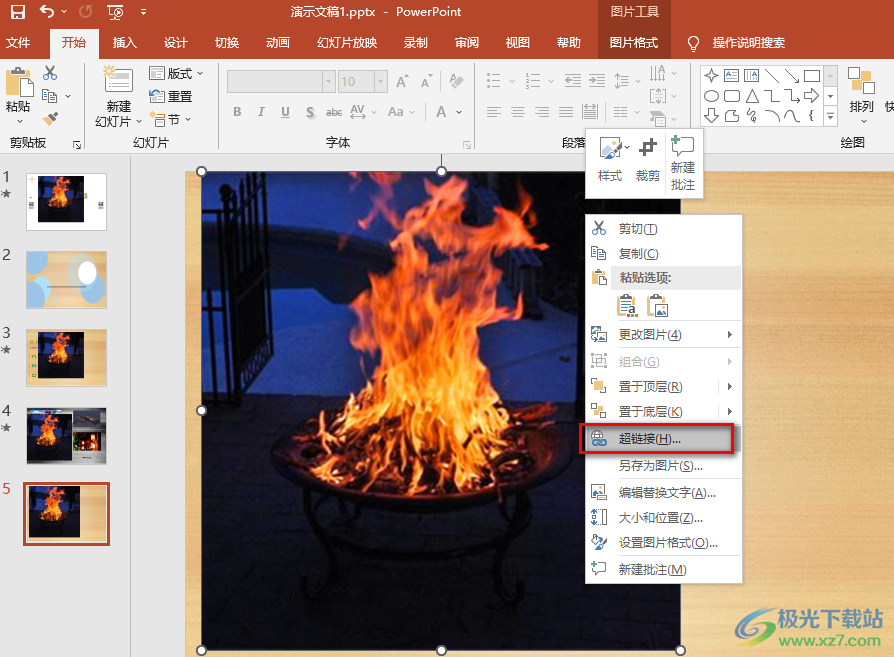Select the right arrow shape in gallery

click(x=811, y=96)
